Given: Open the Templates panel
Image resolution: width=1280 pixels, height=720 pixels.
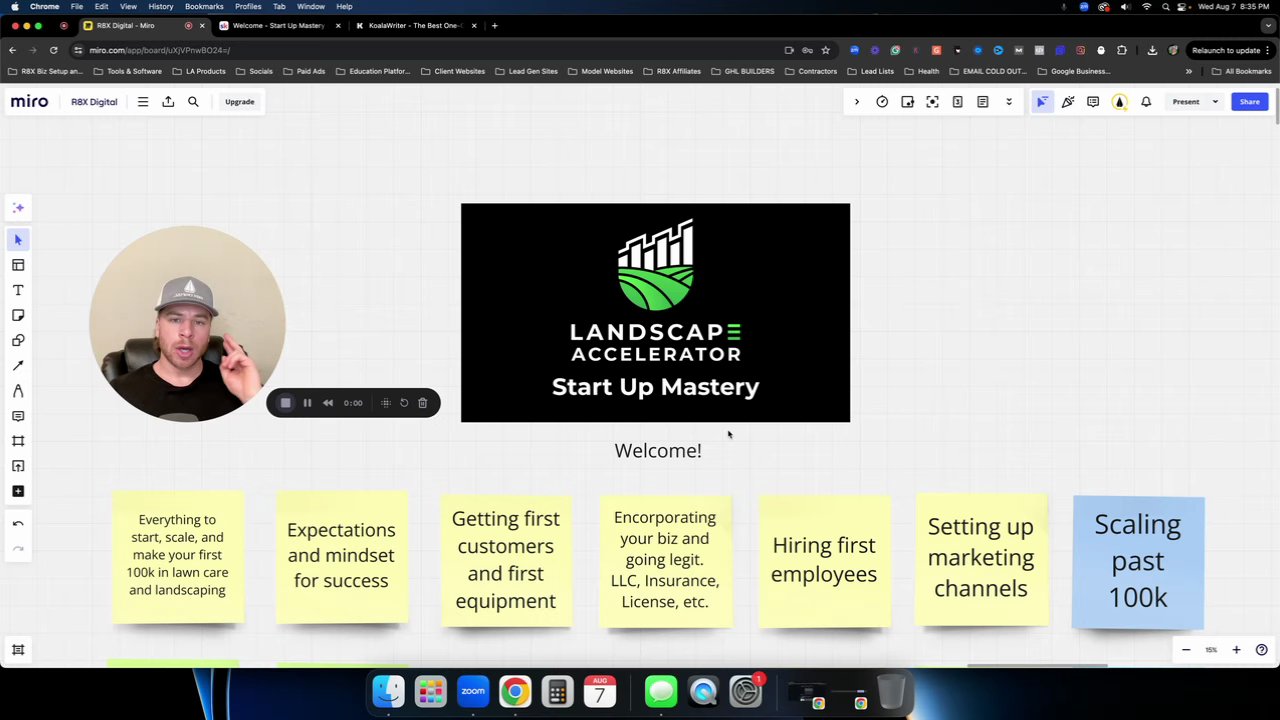Looking at the screenshot, I should click(17, 264).
